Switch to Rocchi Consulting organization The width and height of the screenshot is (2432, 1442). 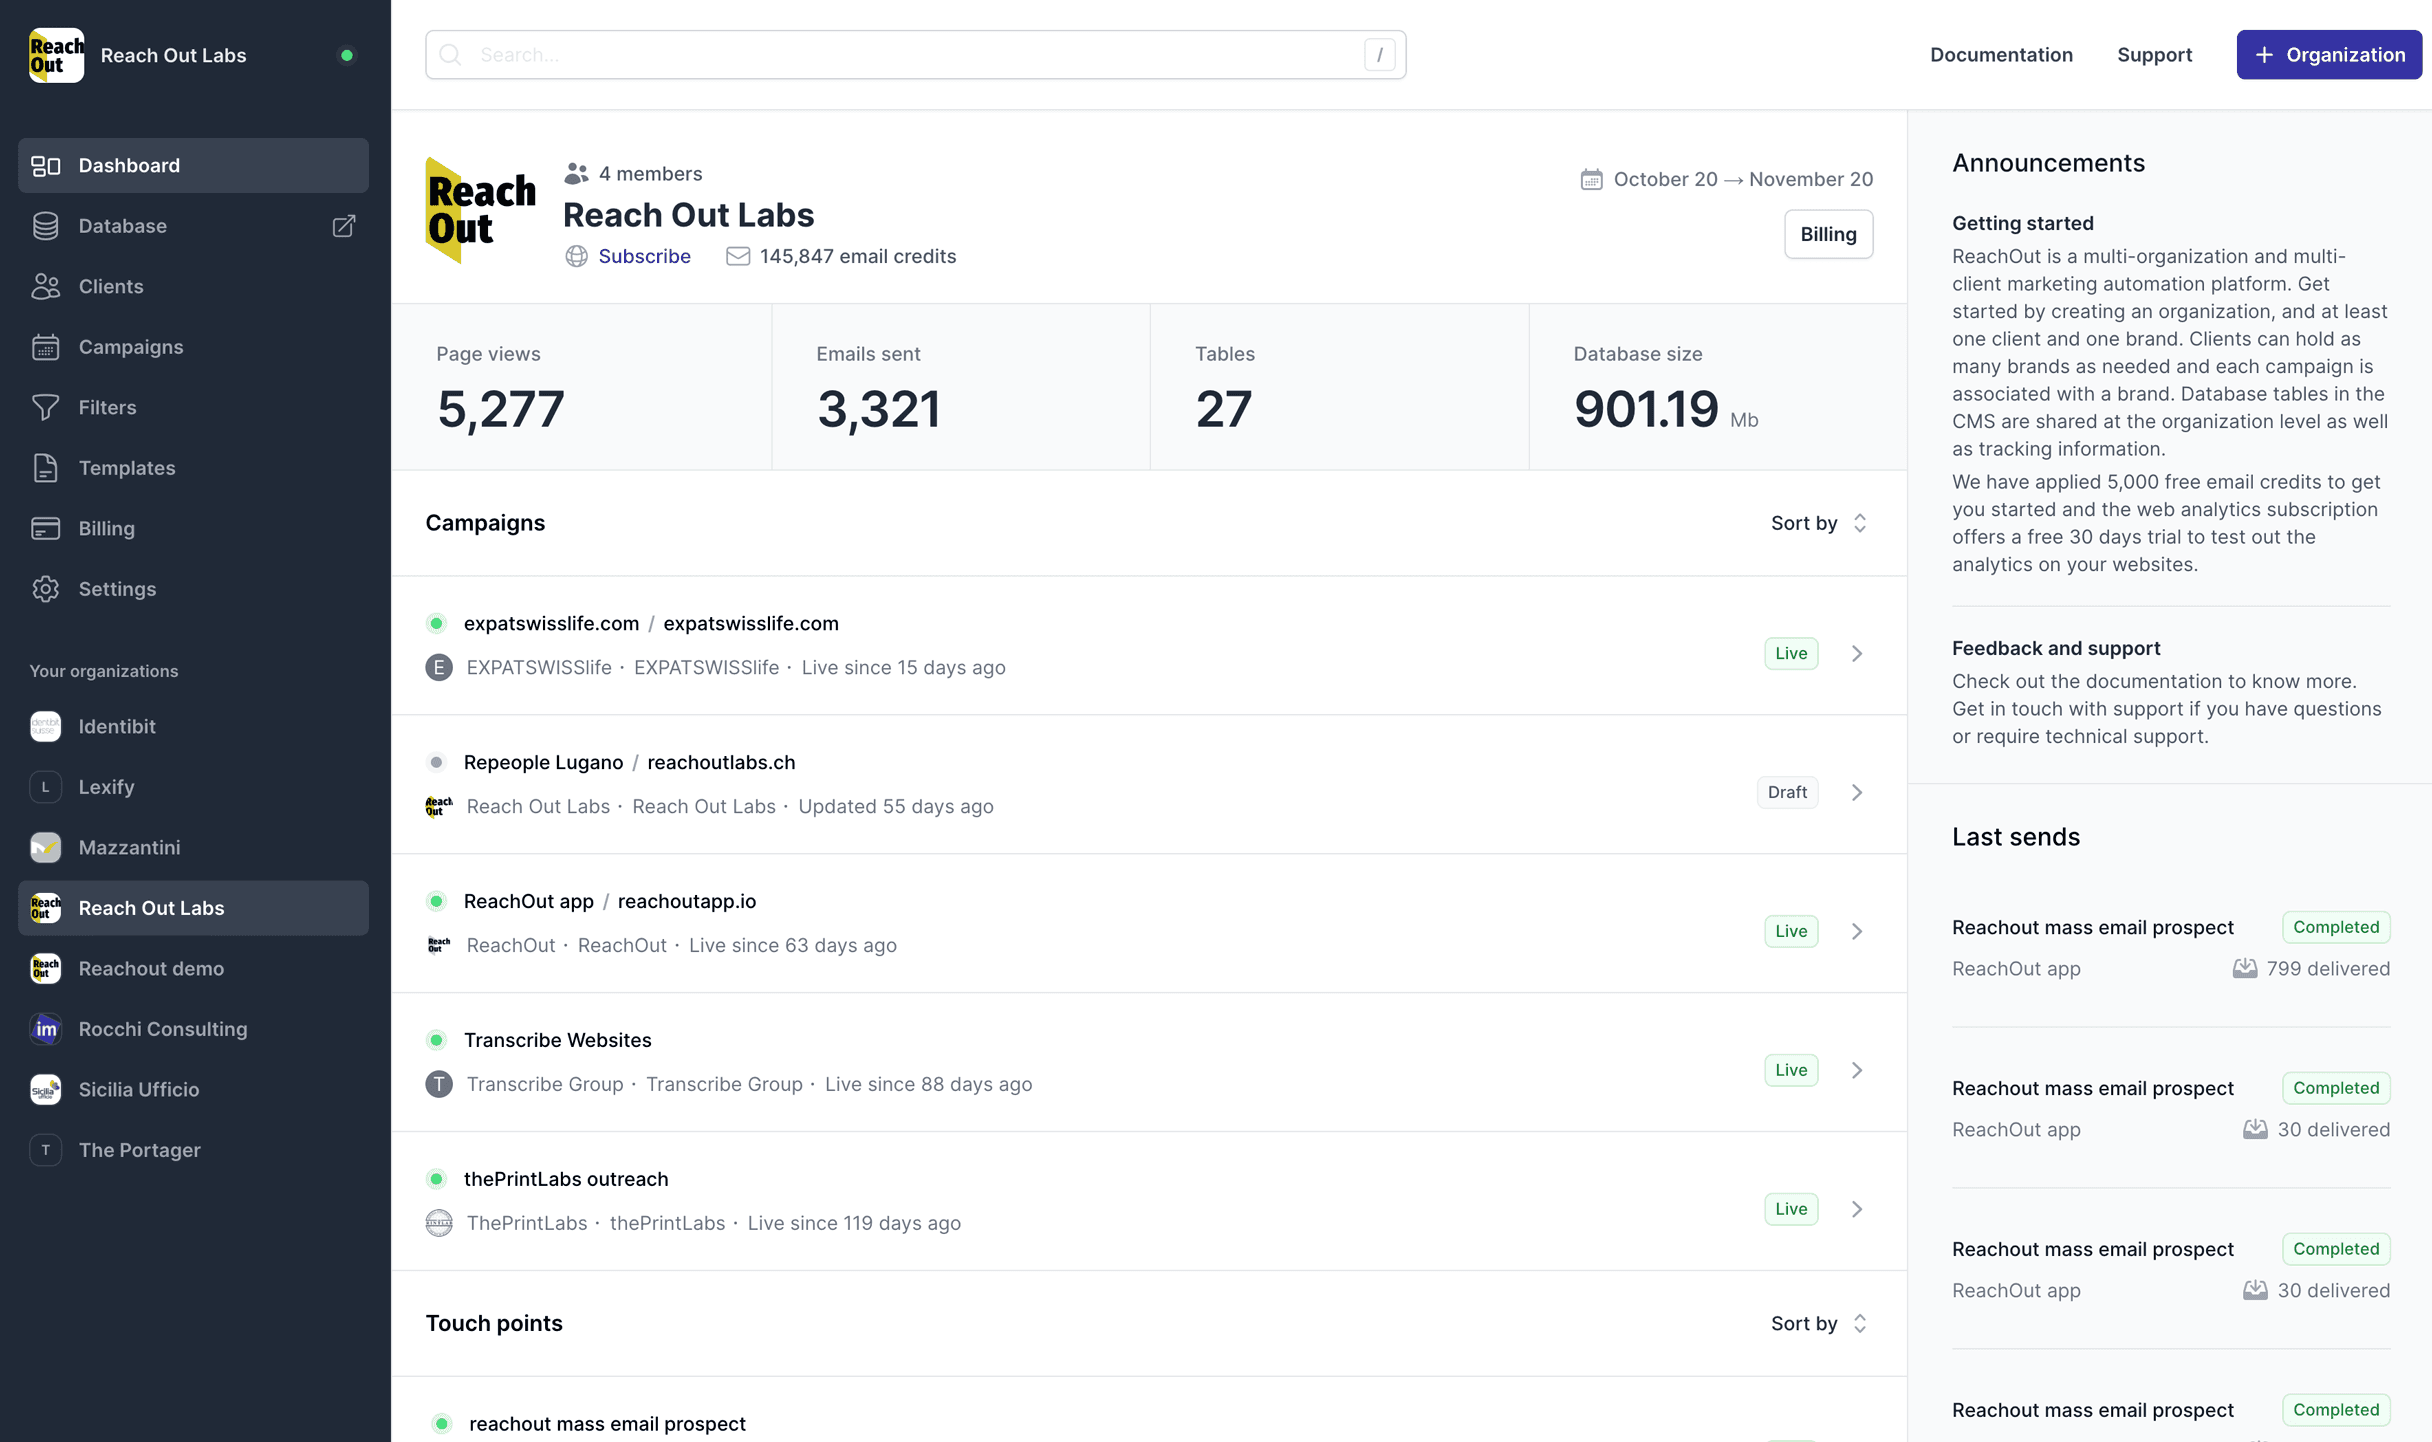pos(193,1029)
